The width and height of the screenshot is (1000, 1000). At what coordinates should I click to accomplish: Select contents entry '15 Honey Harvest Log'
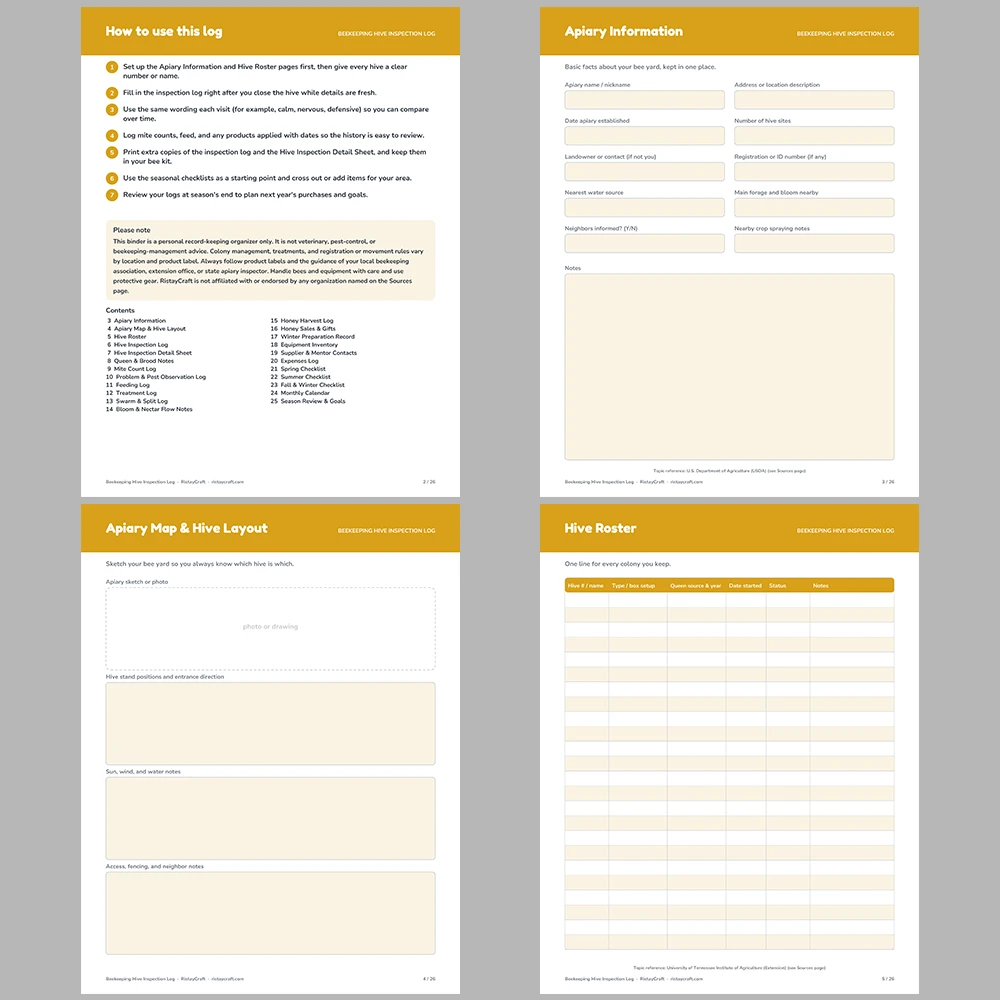pos(302,321)
